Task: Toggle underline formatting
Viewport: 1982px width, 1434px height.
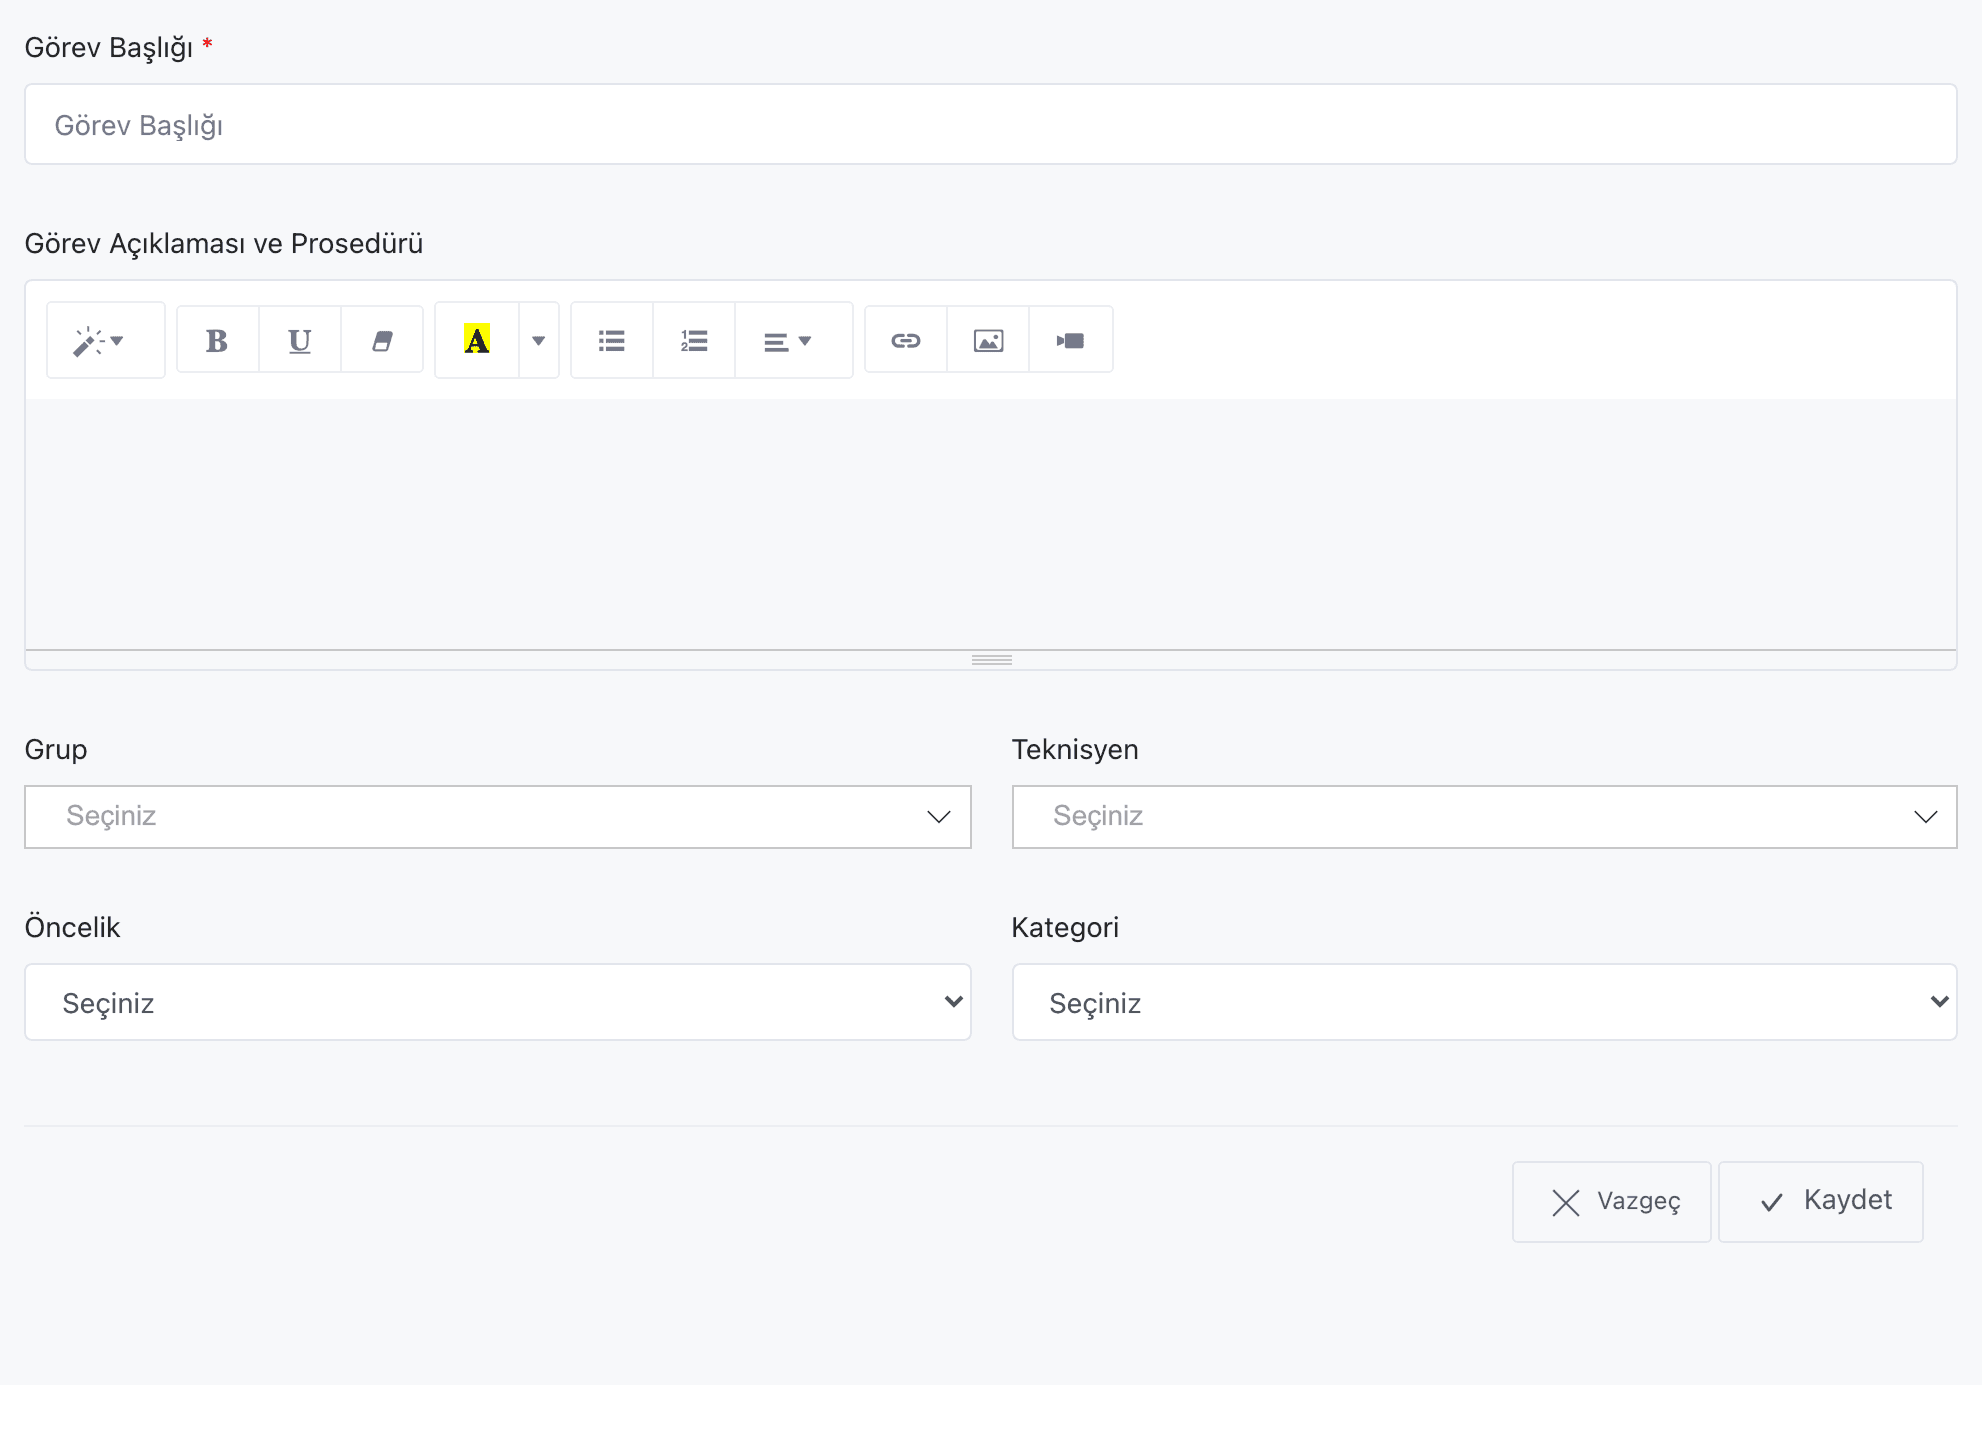Action: 300,340
